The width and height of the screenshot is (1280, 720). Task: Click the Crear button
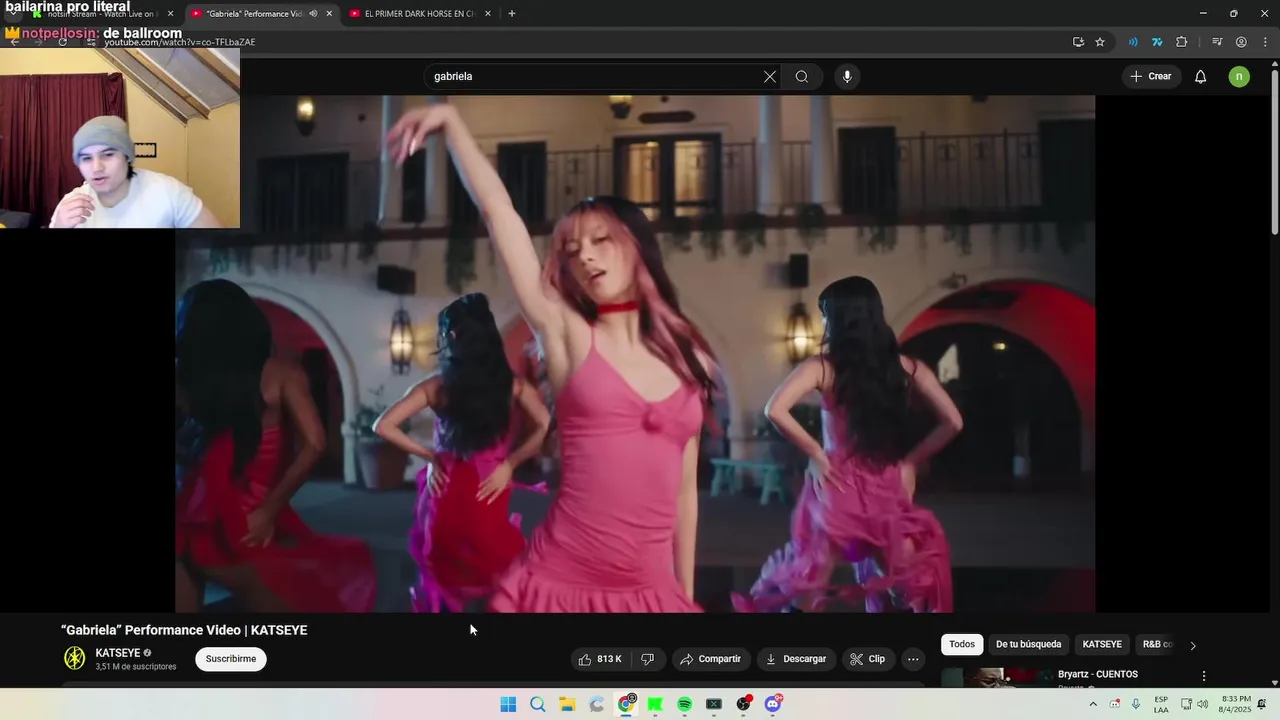click(x=1150, y=77)
